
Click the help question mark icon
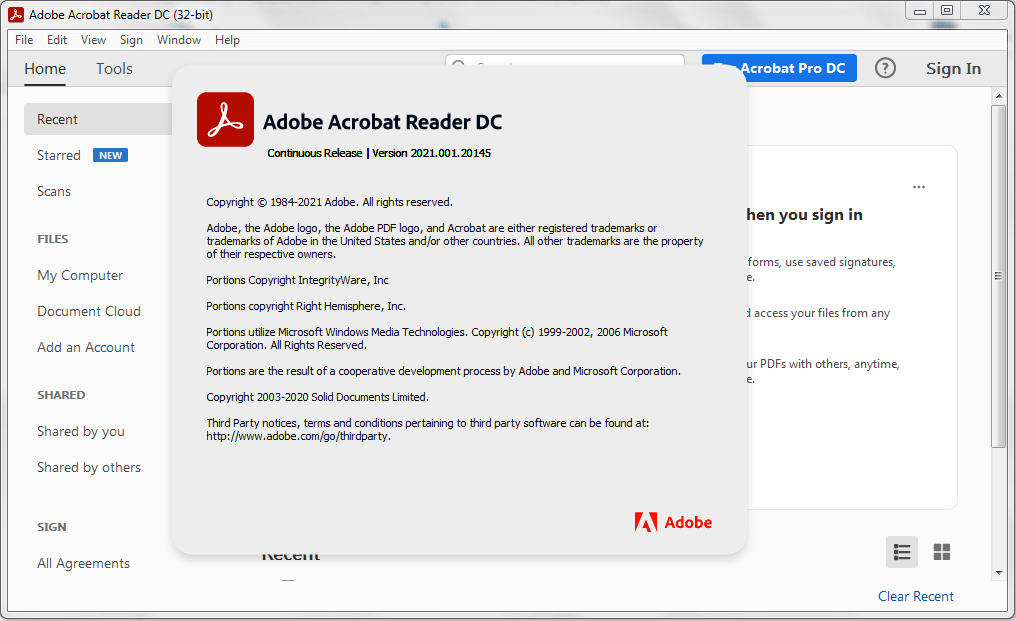coord(885,68)
